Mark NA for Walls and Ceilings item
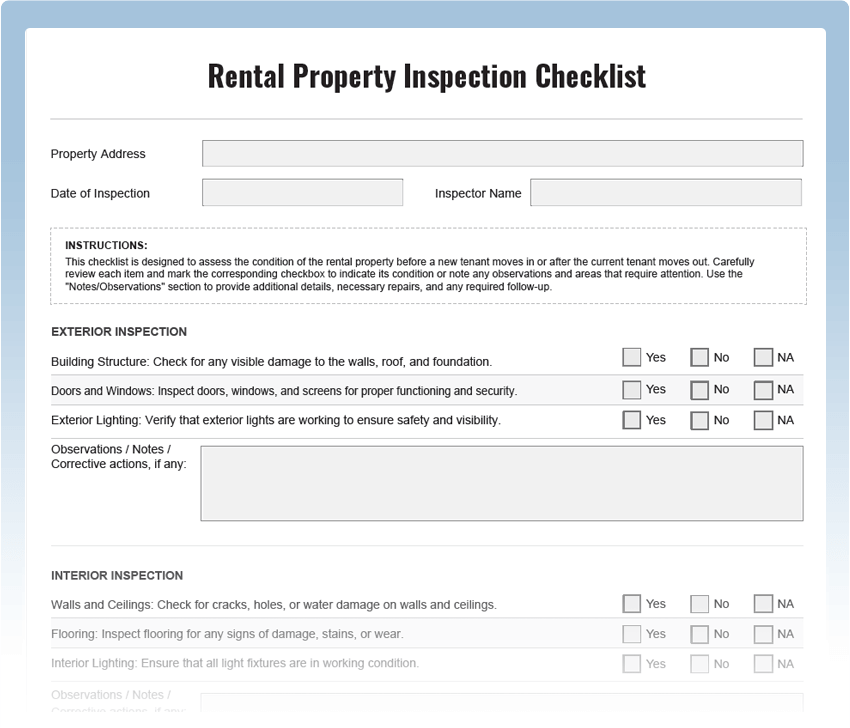Screen dimensions: 850x728 click(763, 603)
